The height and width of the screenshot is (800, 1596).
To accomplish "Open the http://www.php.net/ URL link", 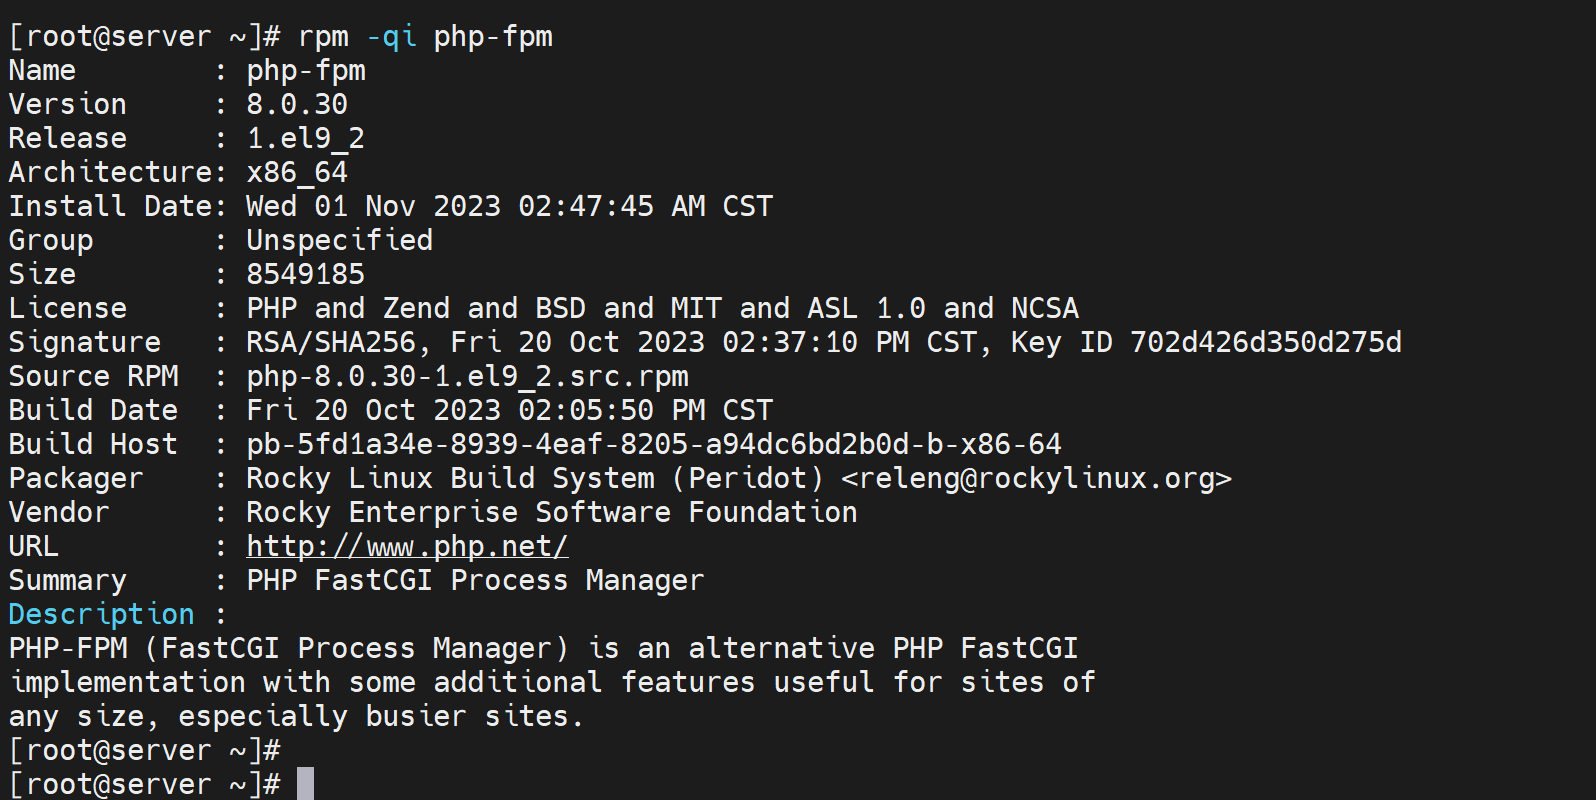I will tap(407, 547).
